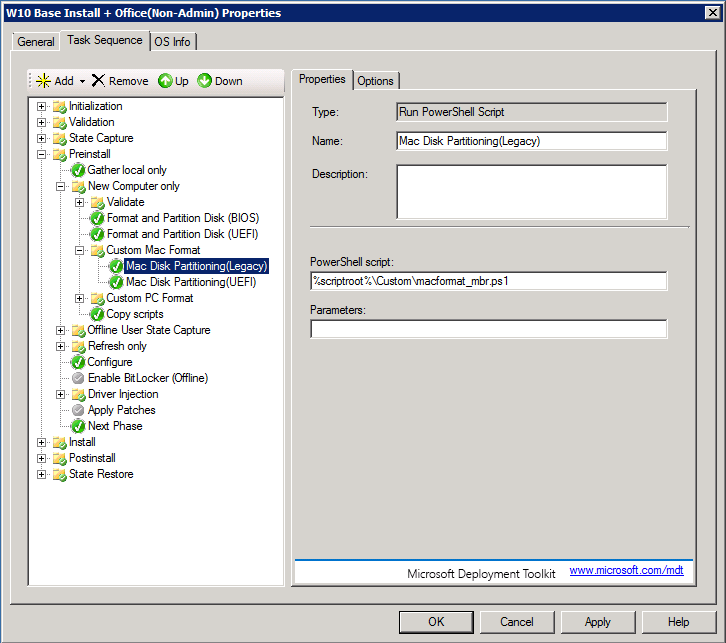
Task: Expand the Postinstall group
Action: [41, 459]
